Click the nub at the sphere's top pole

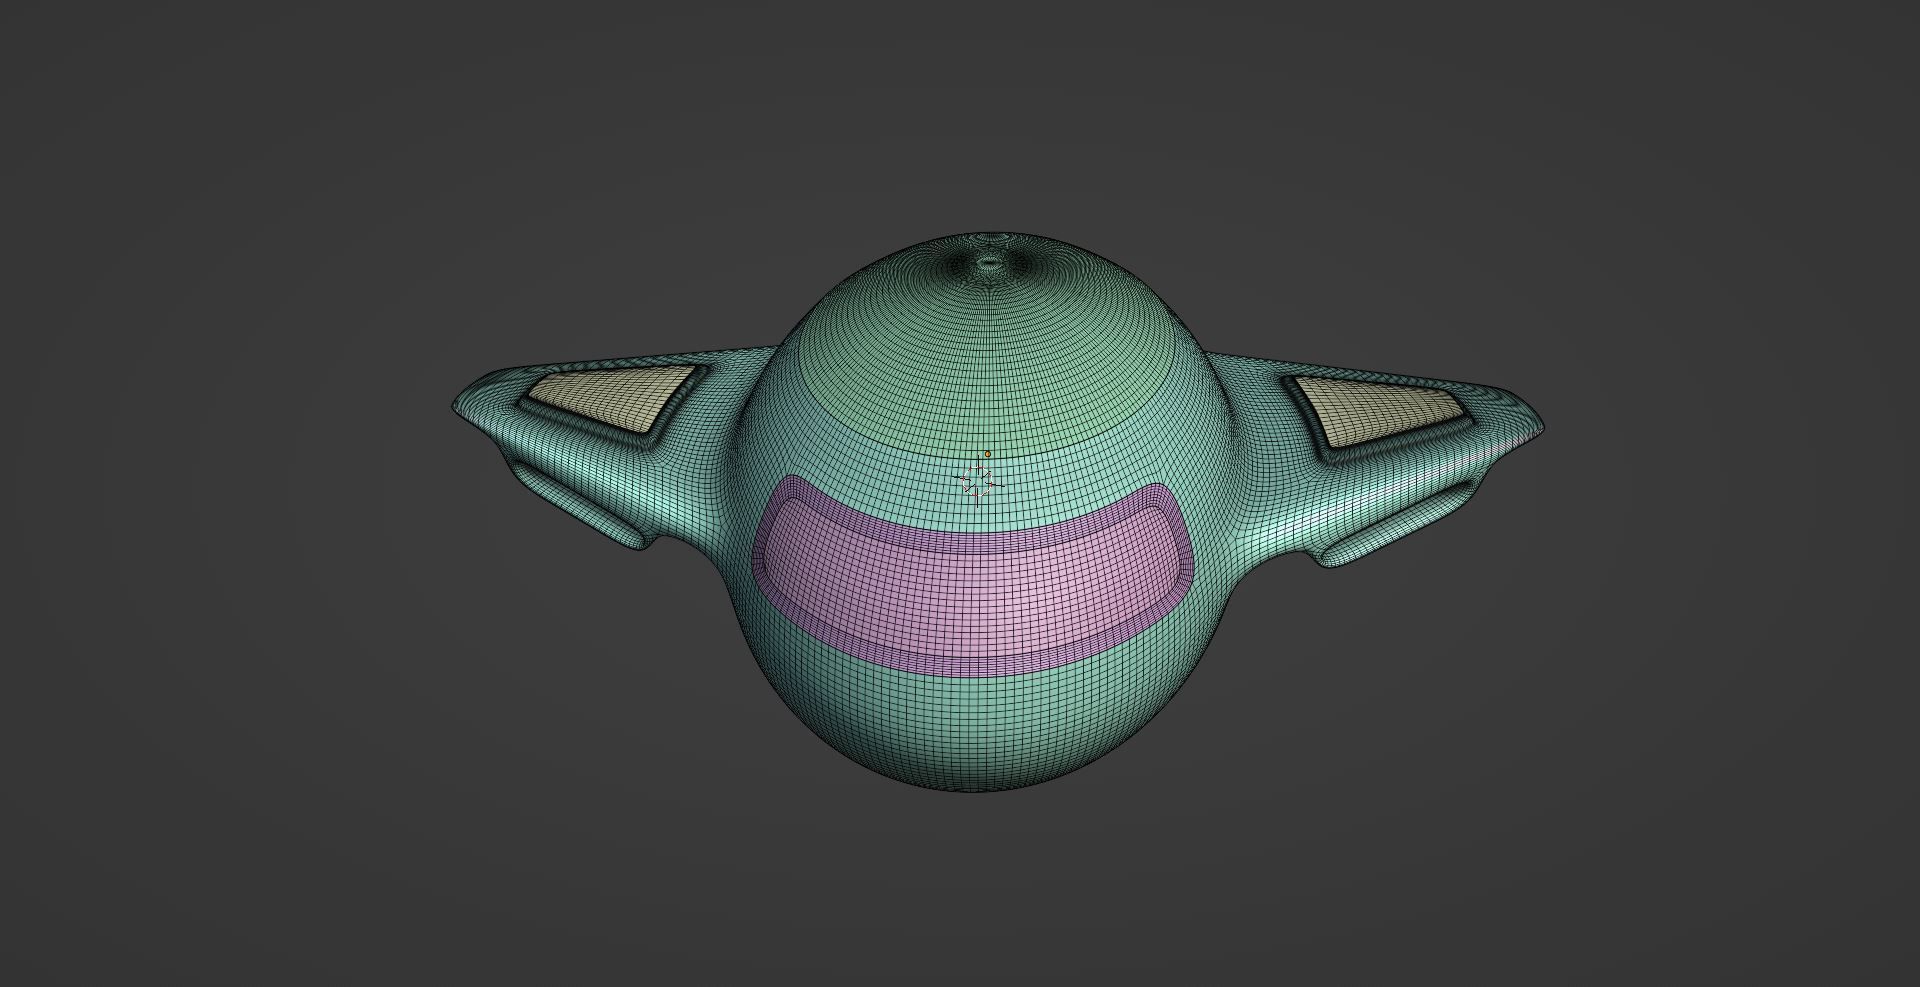[x=989, y=263]
